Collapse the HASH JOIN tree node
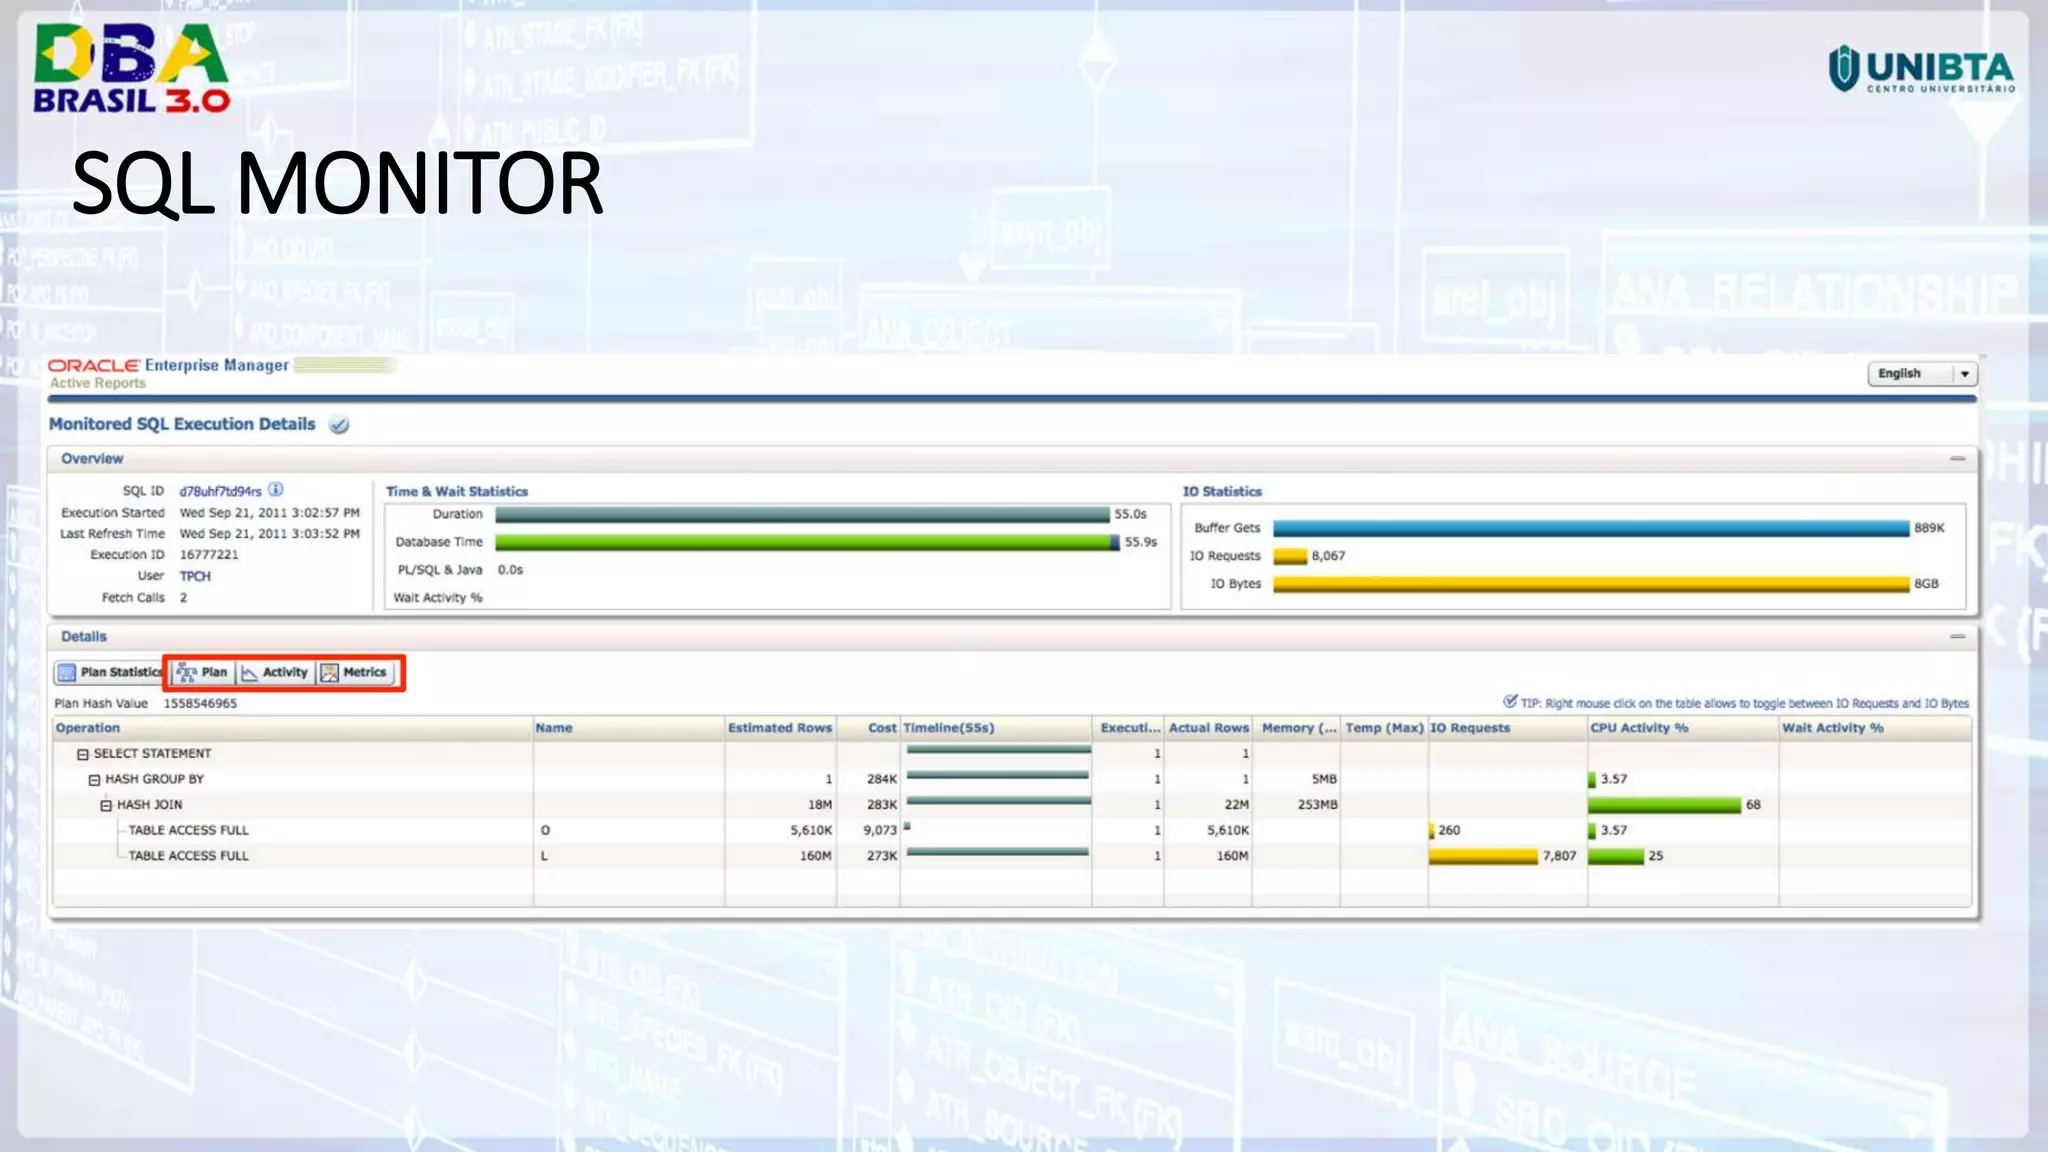The height and width of the screenshot is (1152, 2048). pyautogui.click(x=106, y=806)
